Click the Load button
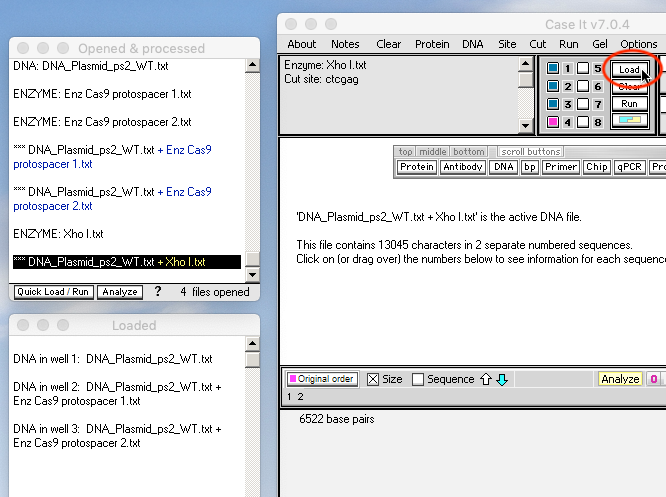 [629, 69]
